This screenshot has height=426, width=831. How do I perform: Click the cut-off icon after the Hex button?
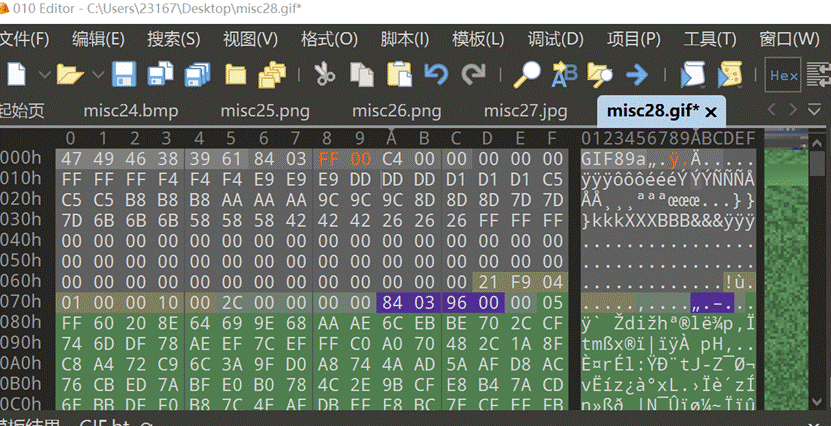click(819, 75)
